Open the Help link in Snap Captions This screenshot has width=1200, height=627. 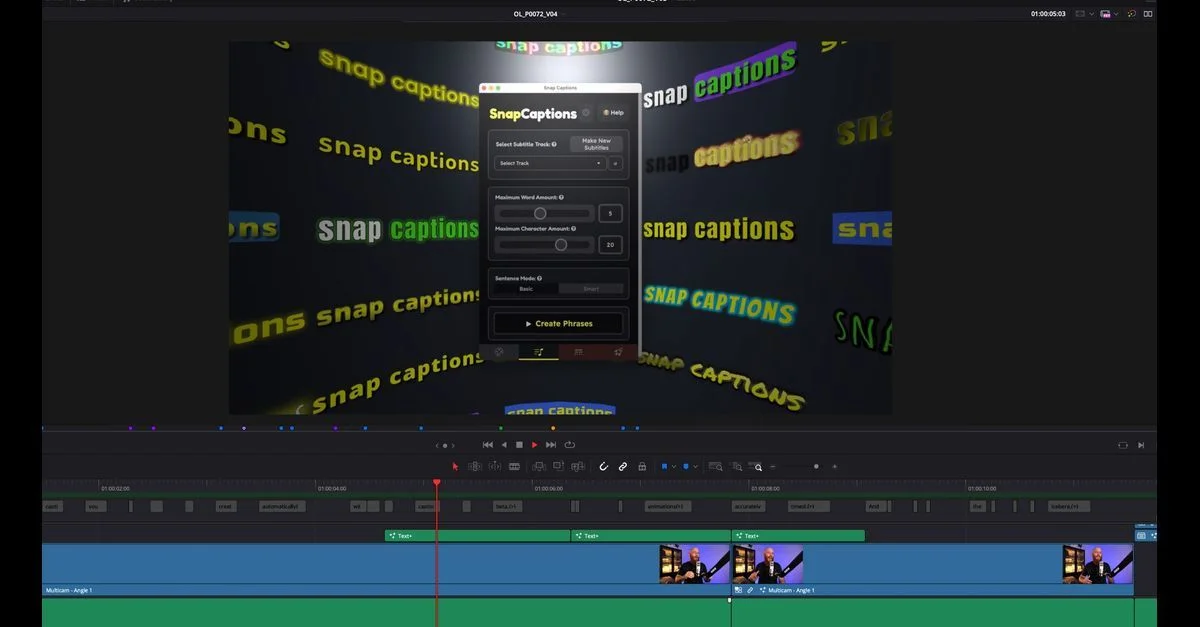(x=613, y=113)
